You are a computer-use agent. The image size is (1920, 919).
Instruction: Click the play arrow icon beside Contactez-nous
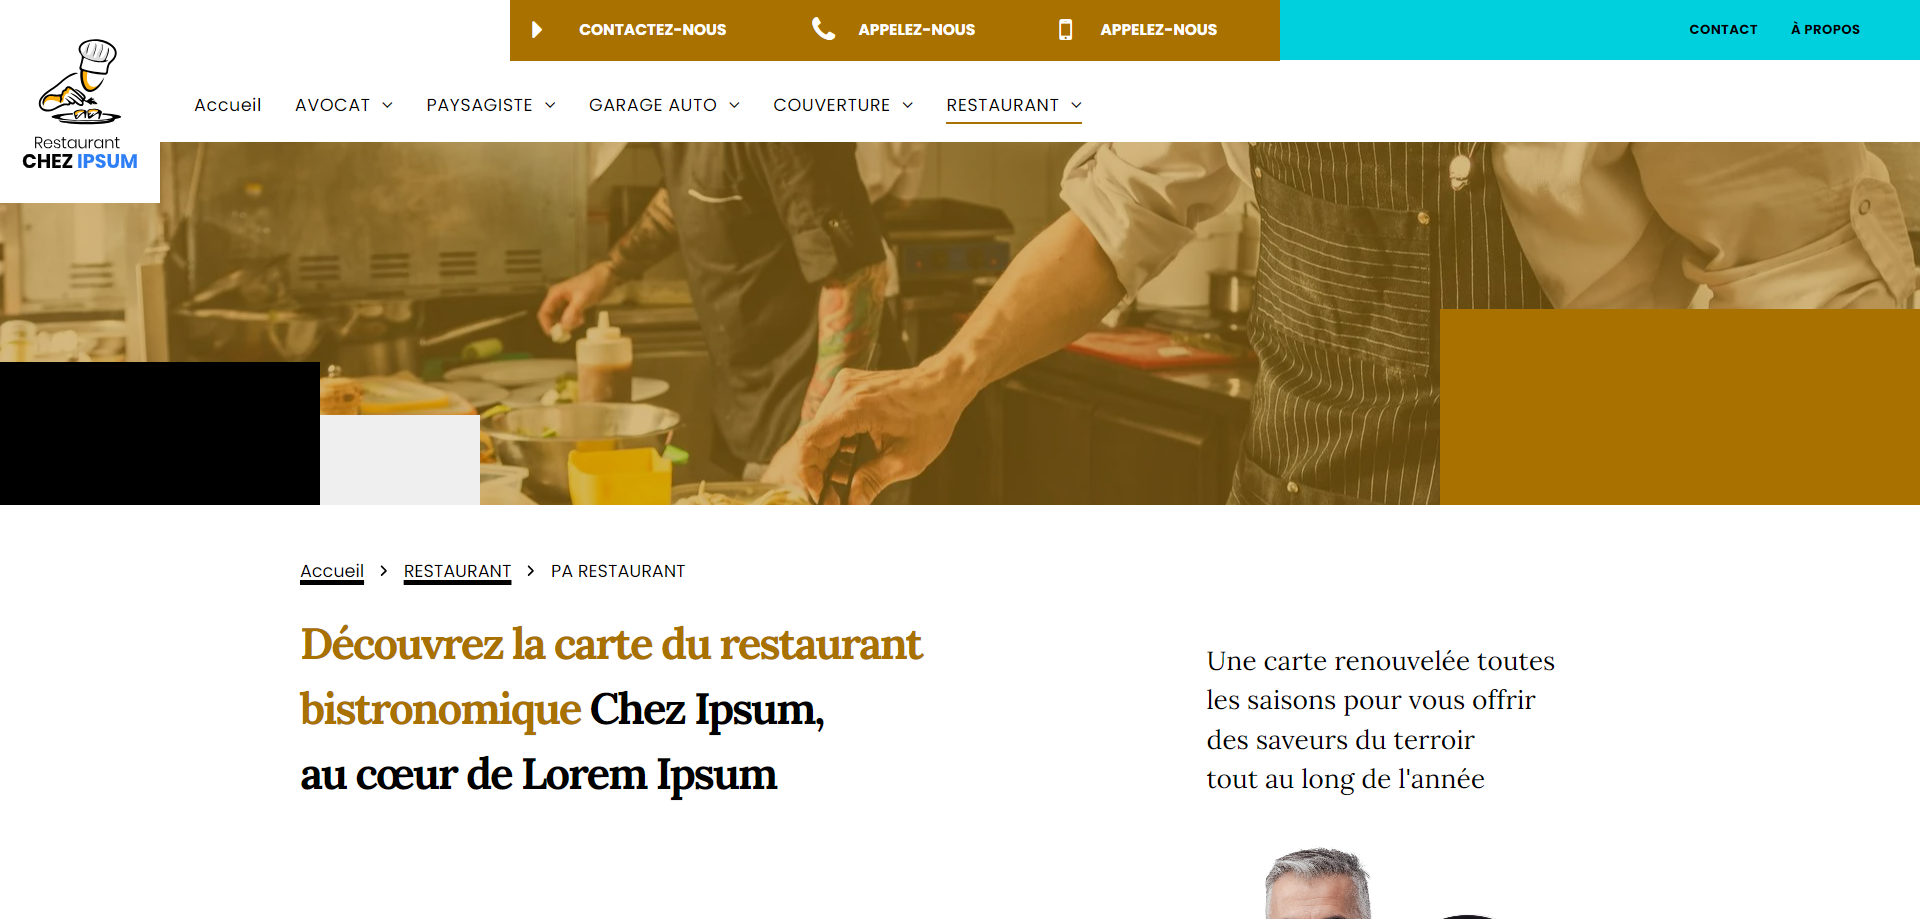coord(537,30)
